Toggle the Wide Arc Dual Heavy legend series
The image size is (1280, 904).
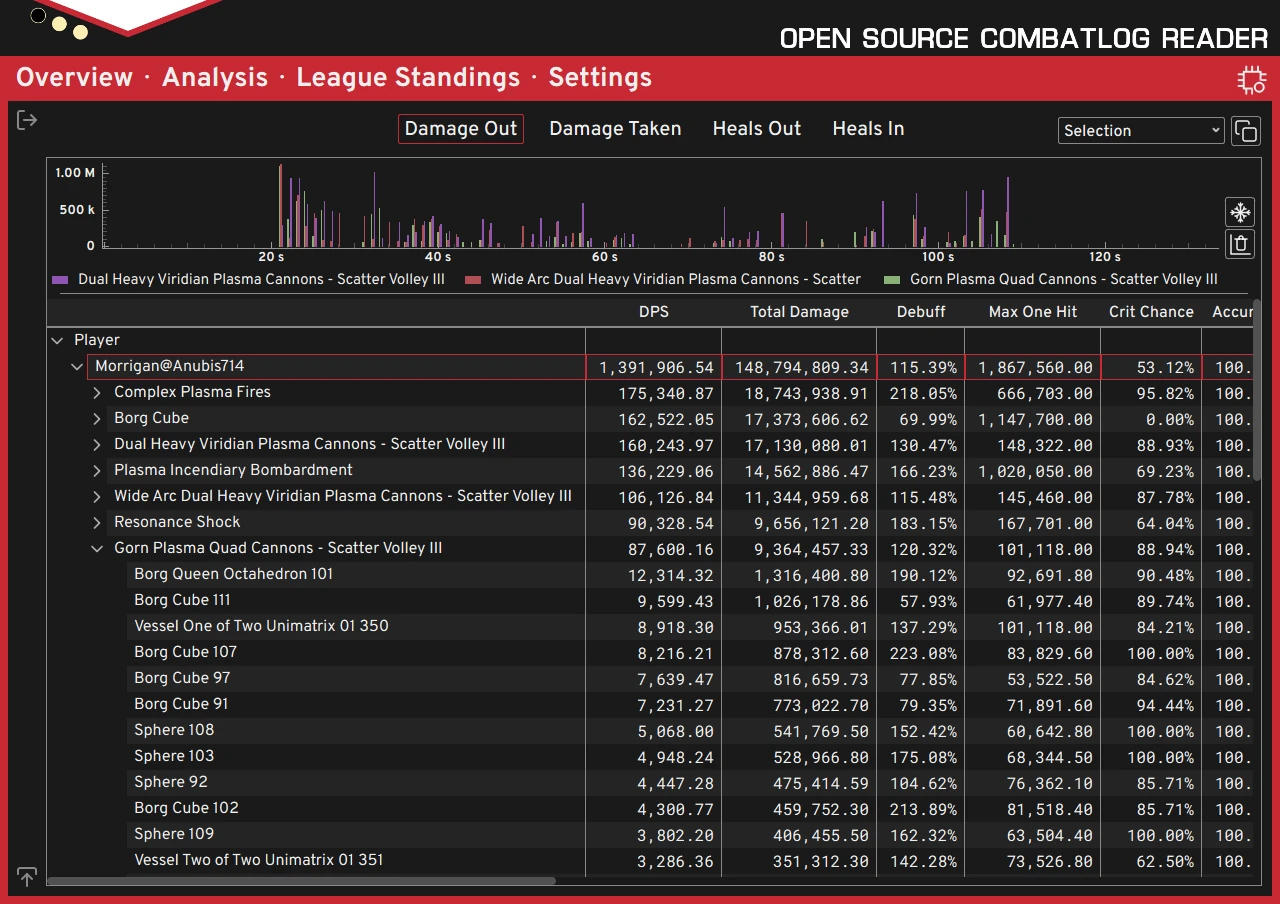[673, 279]
